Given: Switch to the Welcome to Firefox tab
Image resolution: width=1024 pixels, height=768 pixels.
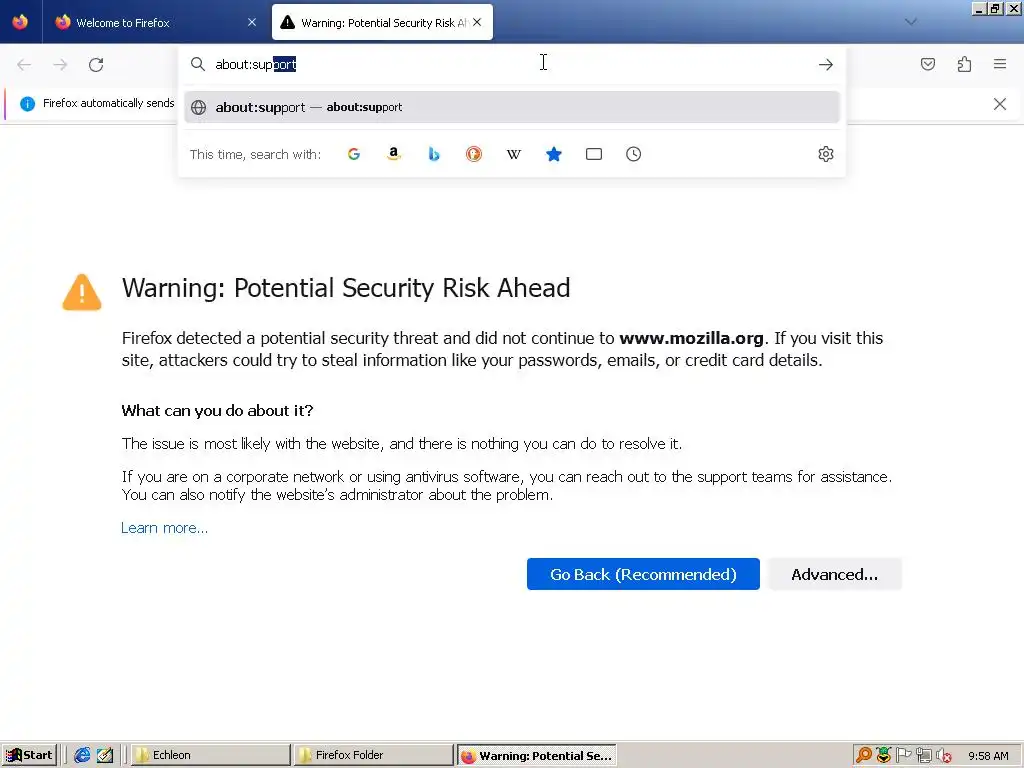Looking at the screenshot, I should pos(150,22).
